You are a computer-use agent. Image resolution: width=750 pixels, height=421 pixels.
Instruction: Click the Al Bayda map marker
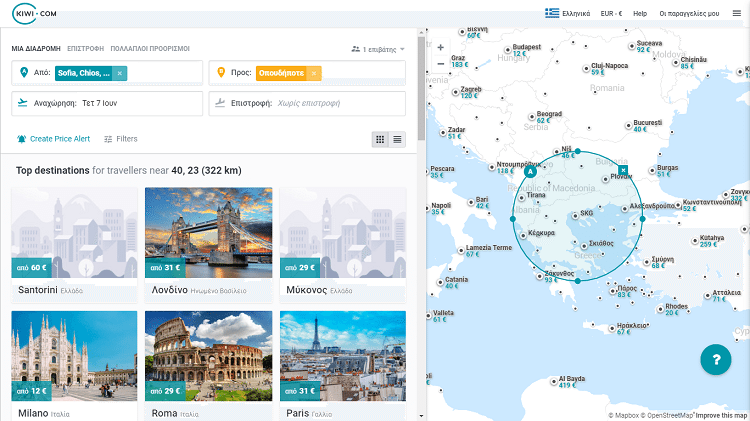554,382
